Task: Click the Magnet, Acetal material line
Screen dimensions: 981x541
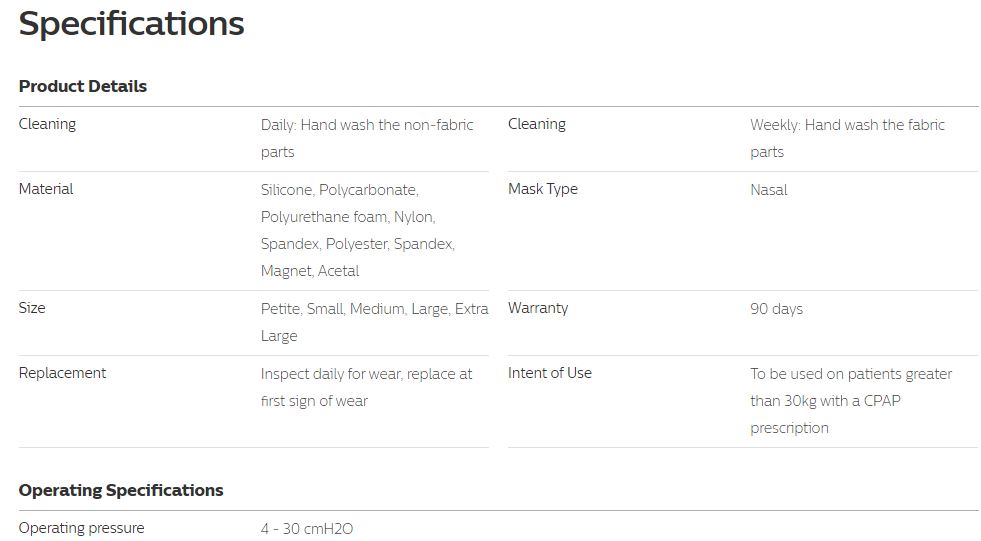Action: click(310, 271)
